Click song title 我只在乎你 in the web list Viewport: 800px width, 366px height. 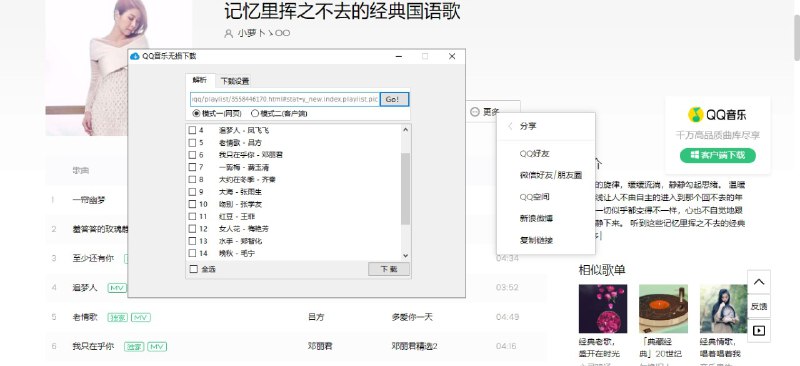(93, 346)
